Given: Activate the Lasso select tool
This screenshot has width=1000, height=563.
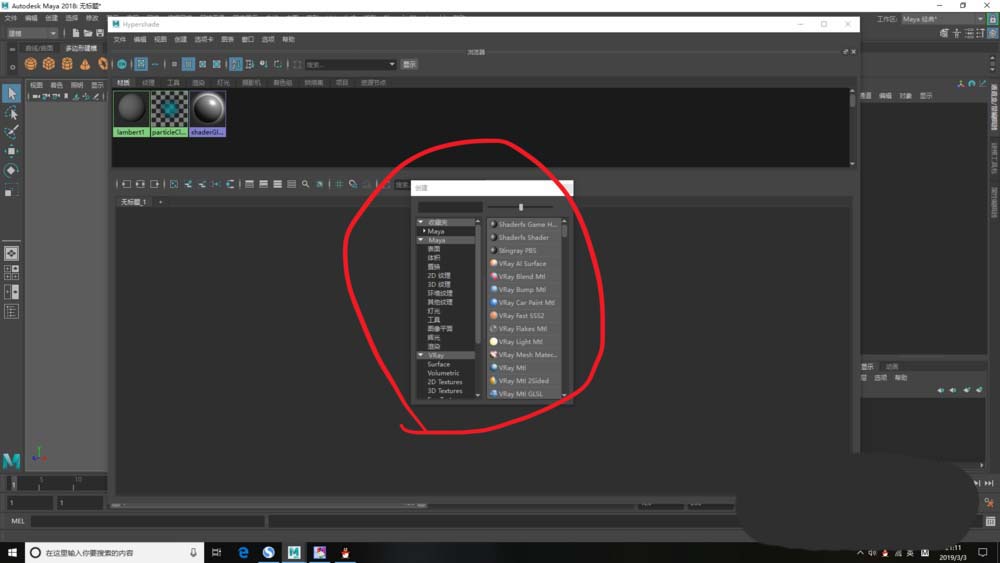Looking at the screenshot, I should click(x=11, y=113).
